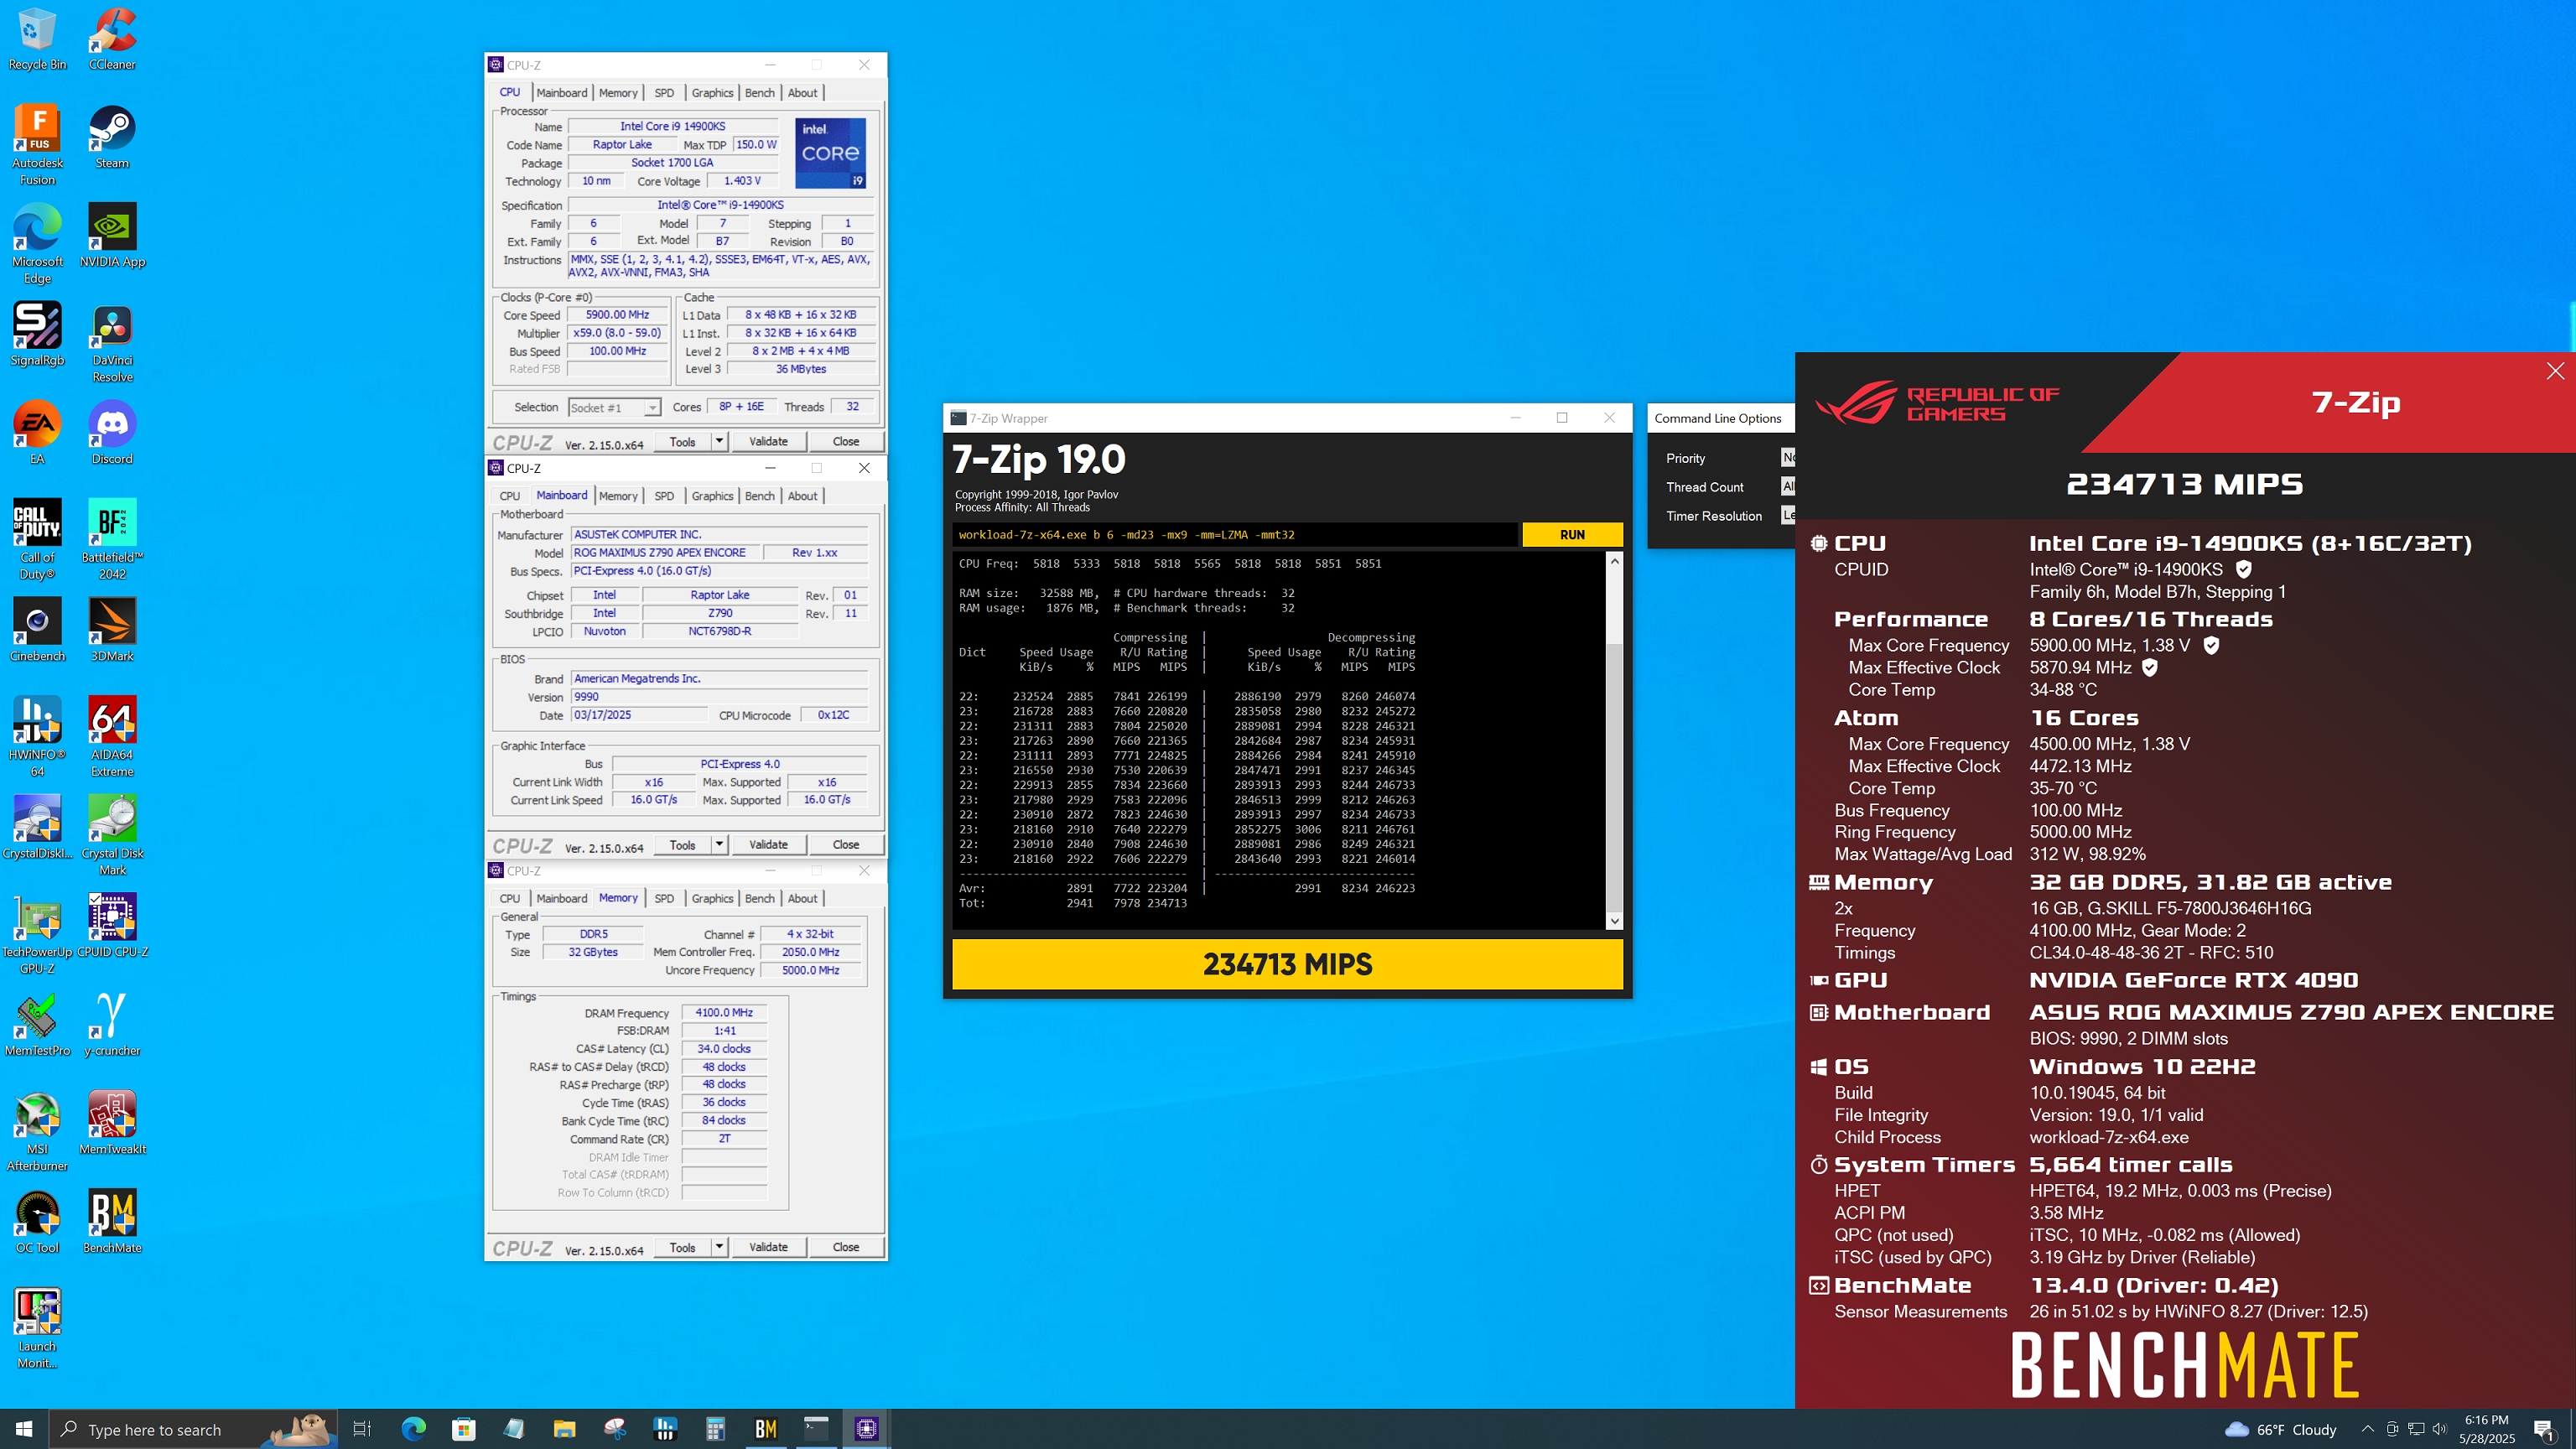Open DaVinci Resolve desktop icon
2576x1449 pixels.
[x=112, y=343]
